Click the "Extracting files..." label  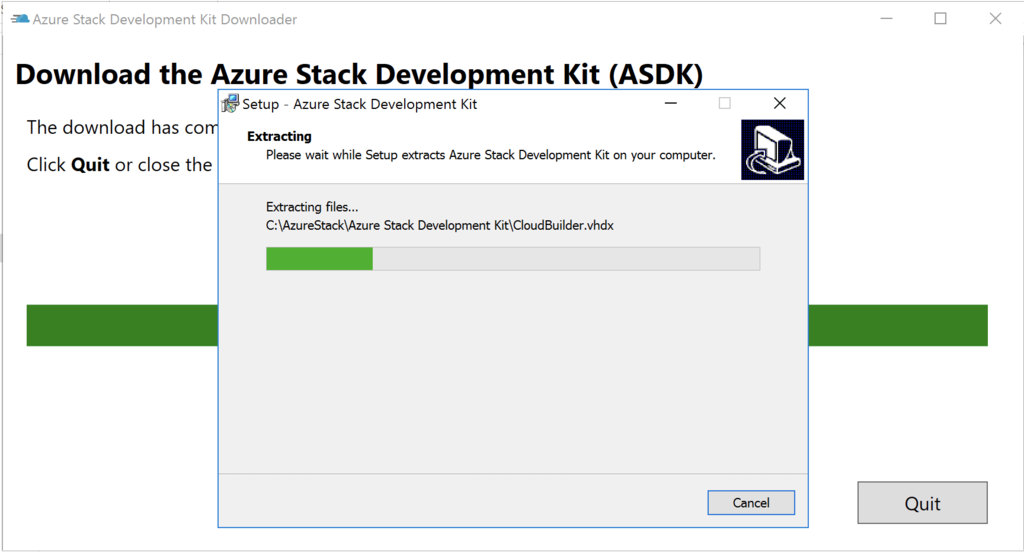tap(312, 207)
